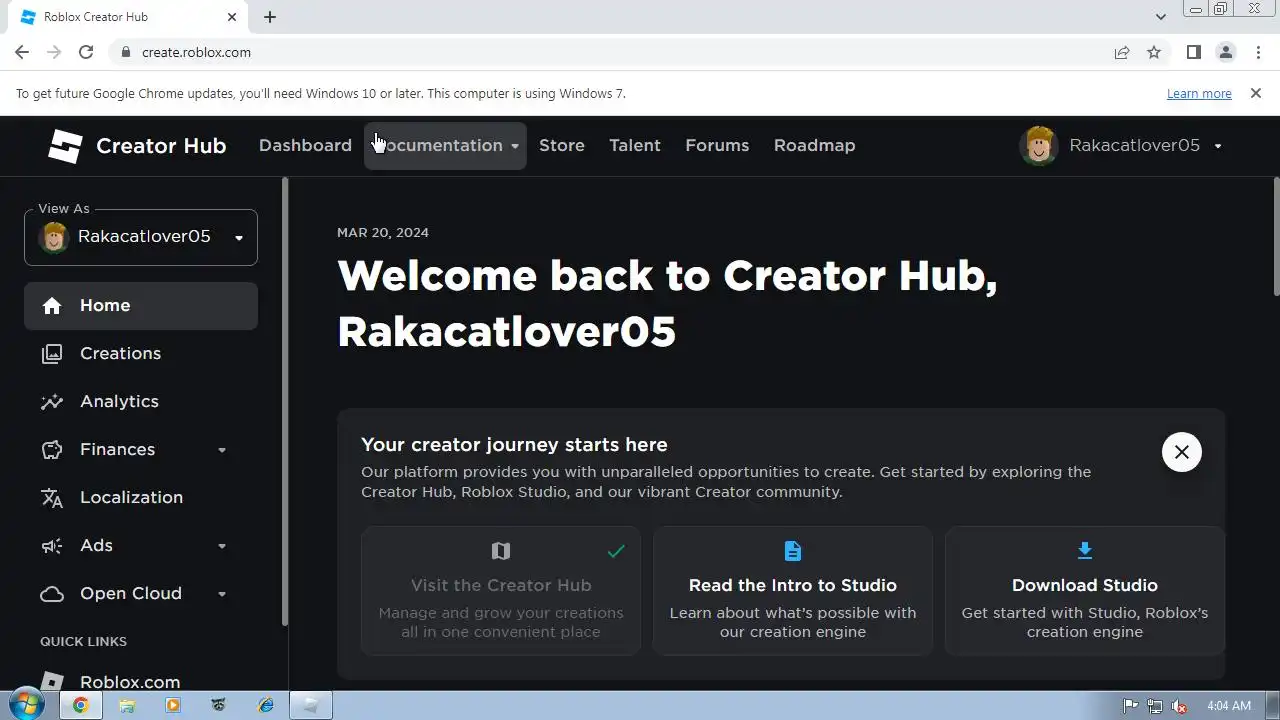Click the Open Cloud cloud icon
The height and width of the screenshot is (720, 1280).
[x=52, y=594]
